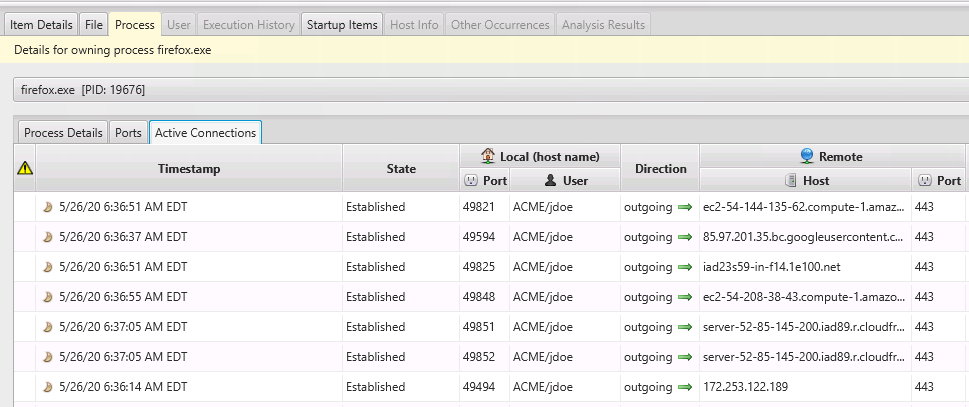Sort by the Direction column header

[660, 169]
